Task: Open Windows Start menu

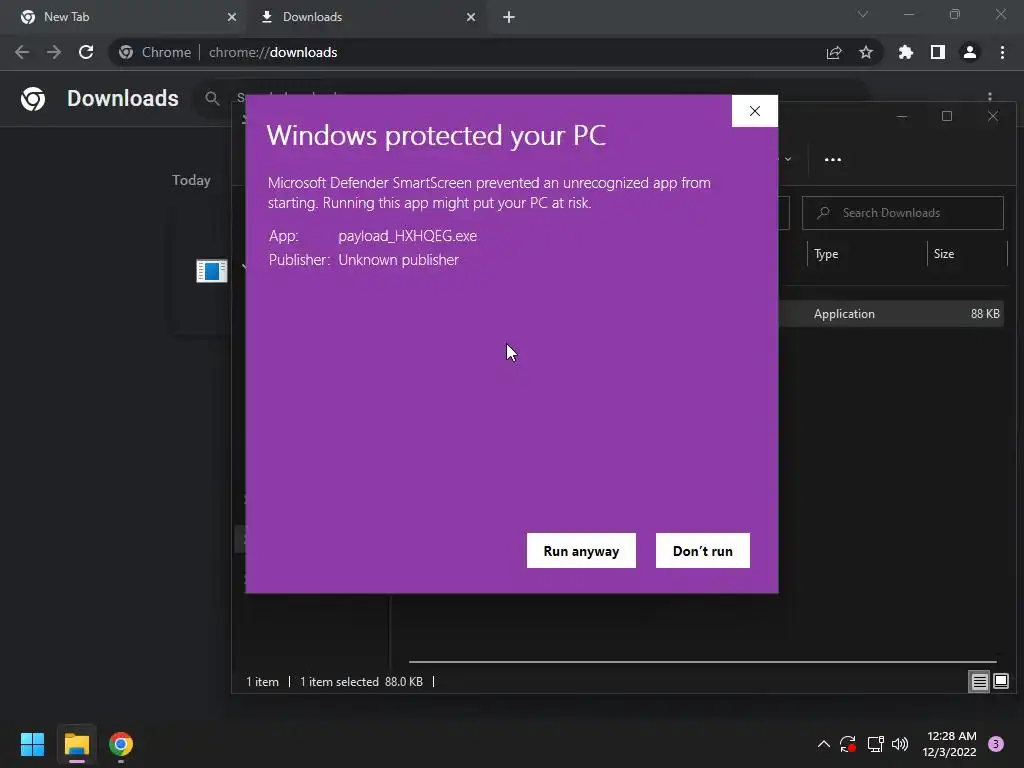Action: pos(33,744)
